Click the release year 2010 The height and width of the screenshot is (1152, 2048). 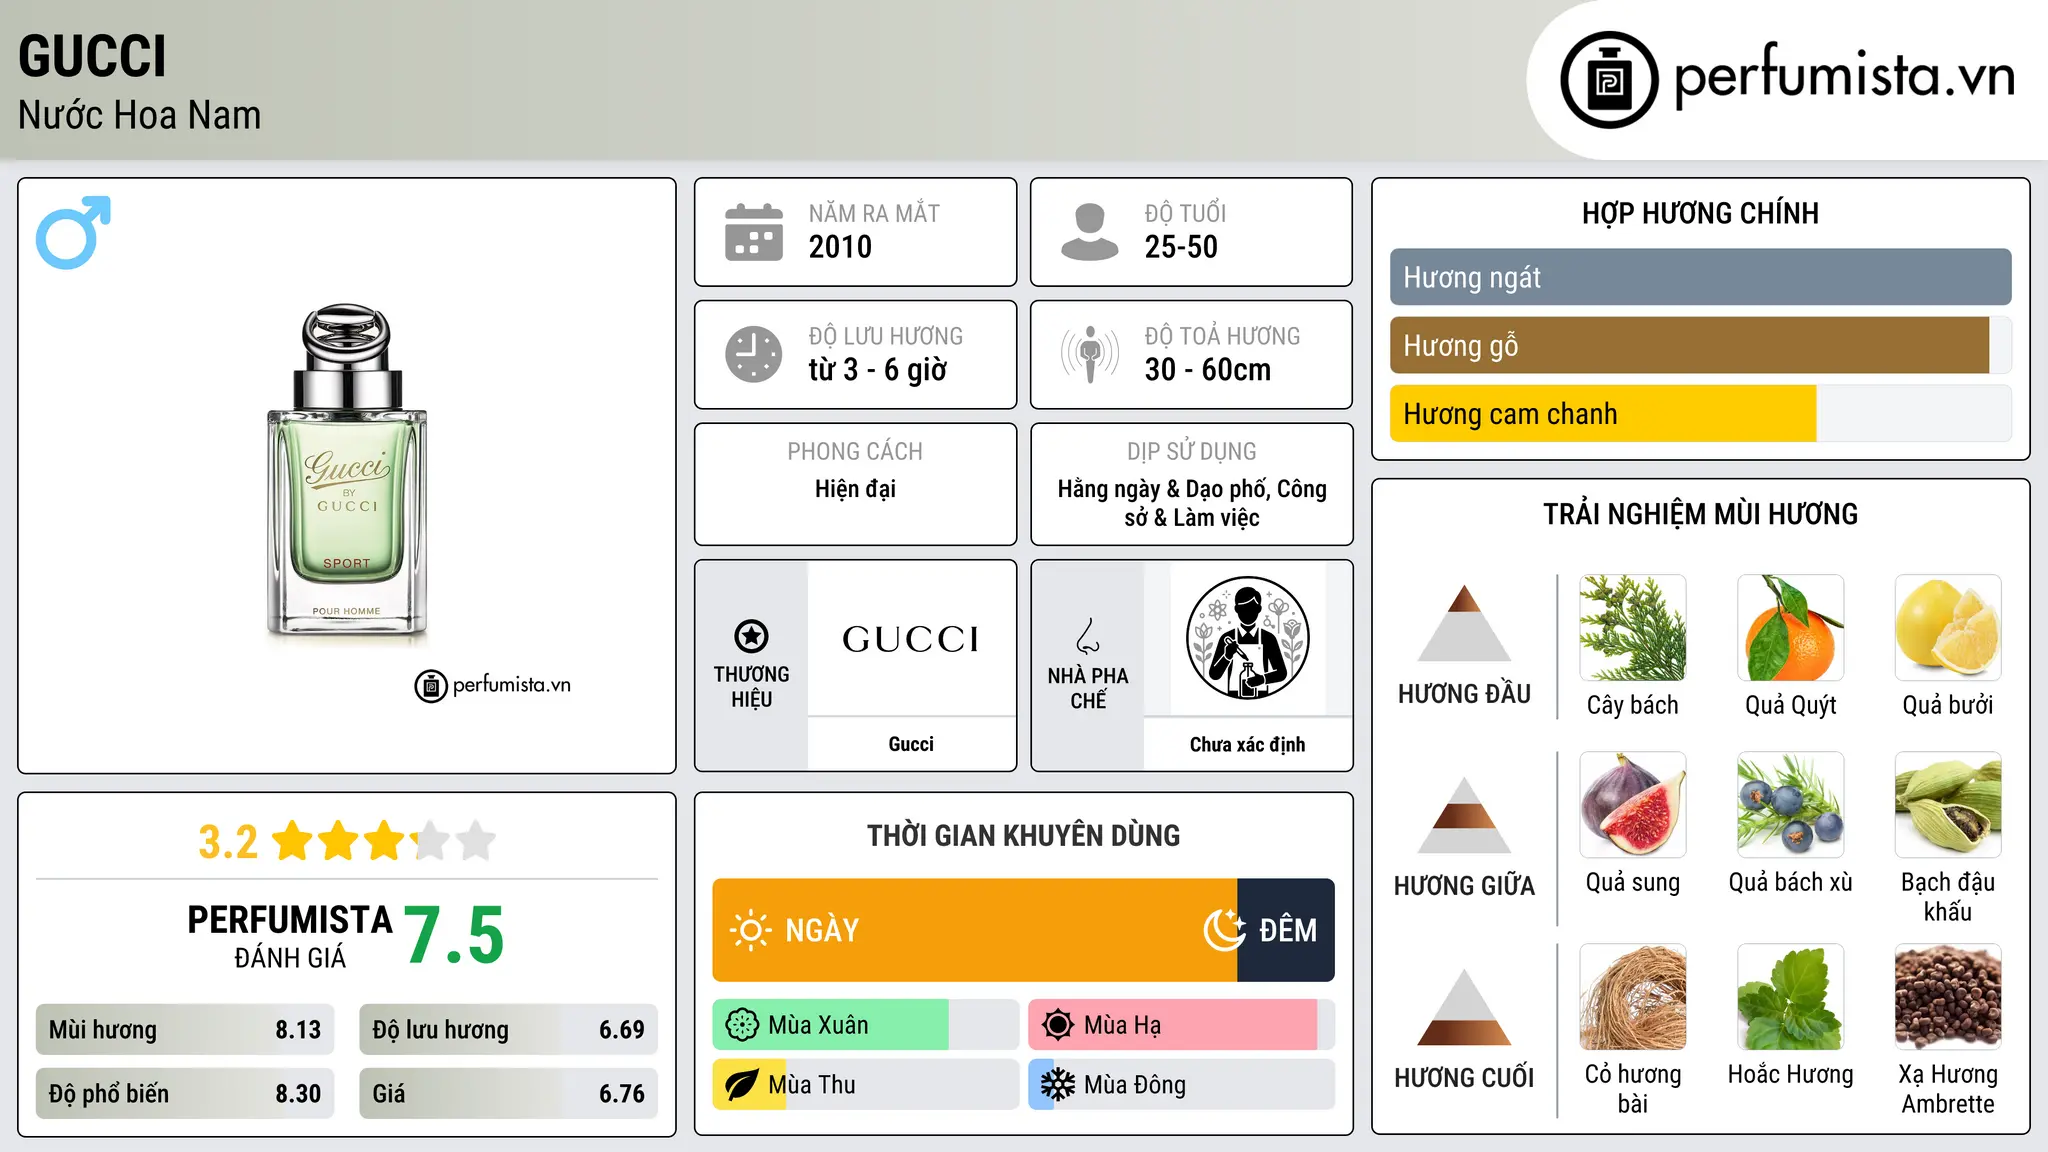(x=840, y=247)
